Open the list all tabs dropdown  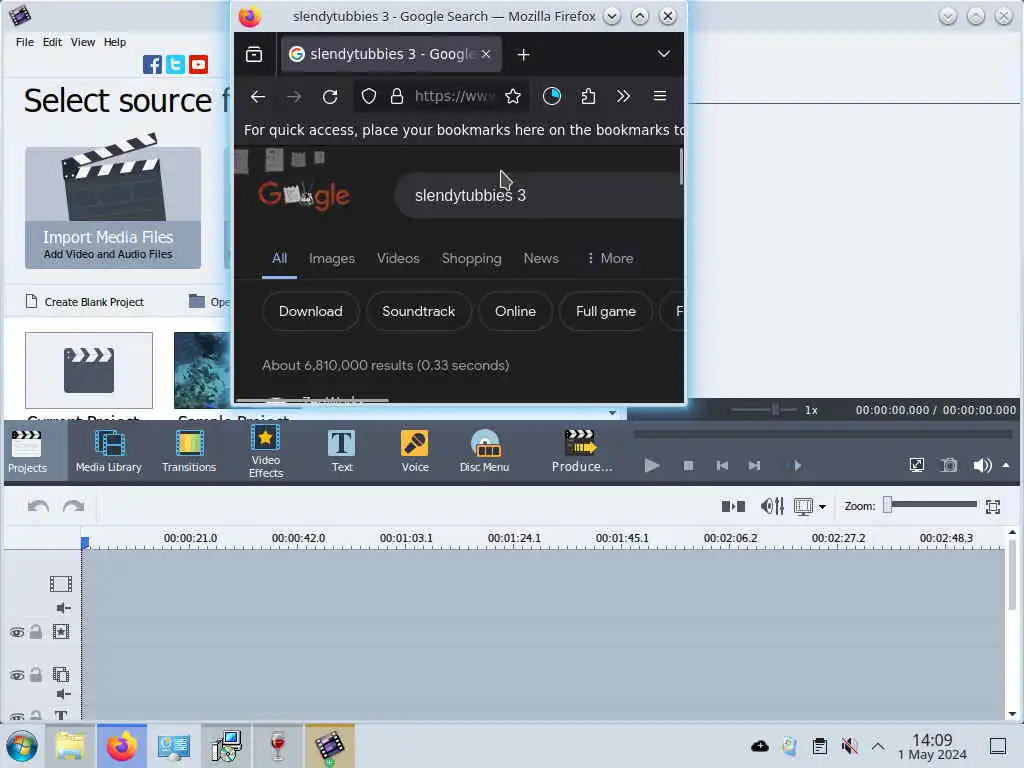(x=664, y=54)
